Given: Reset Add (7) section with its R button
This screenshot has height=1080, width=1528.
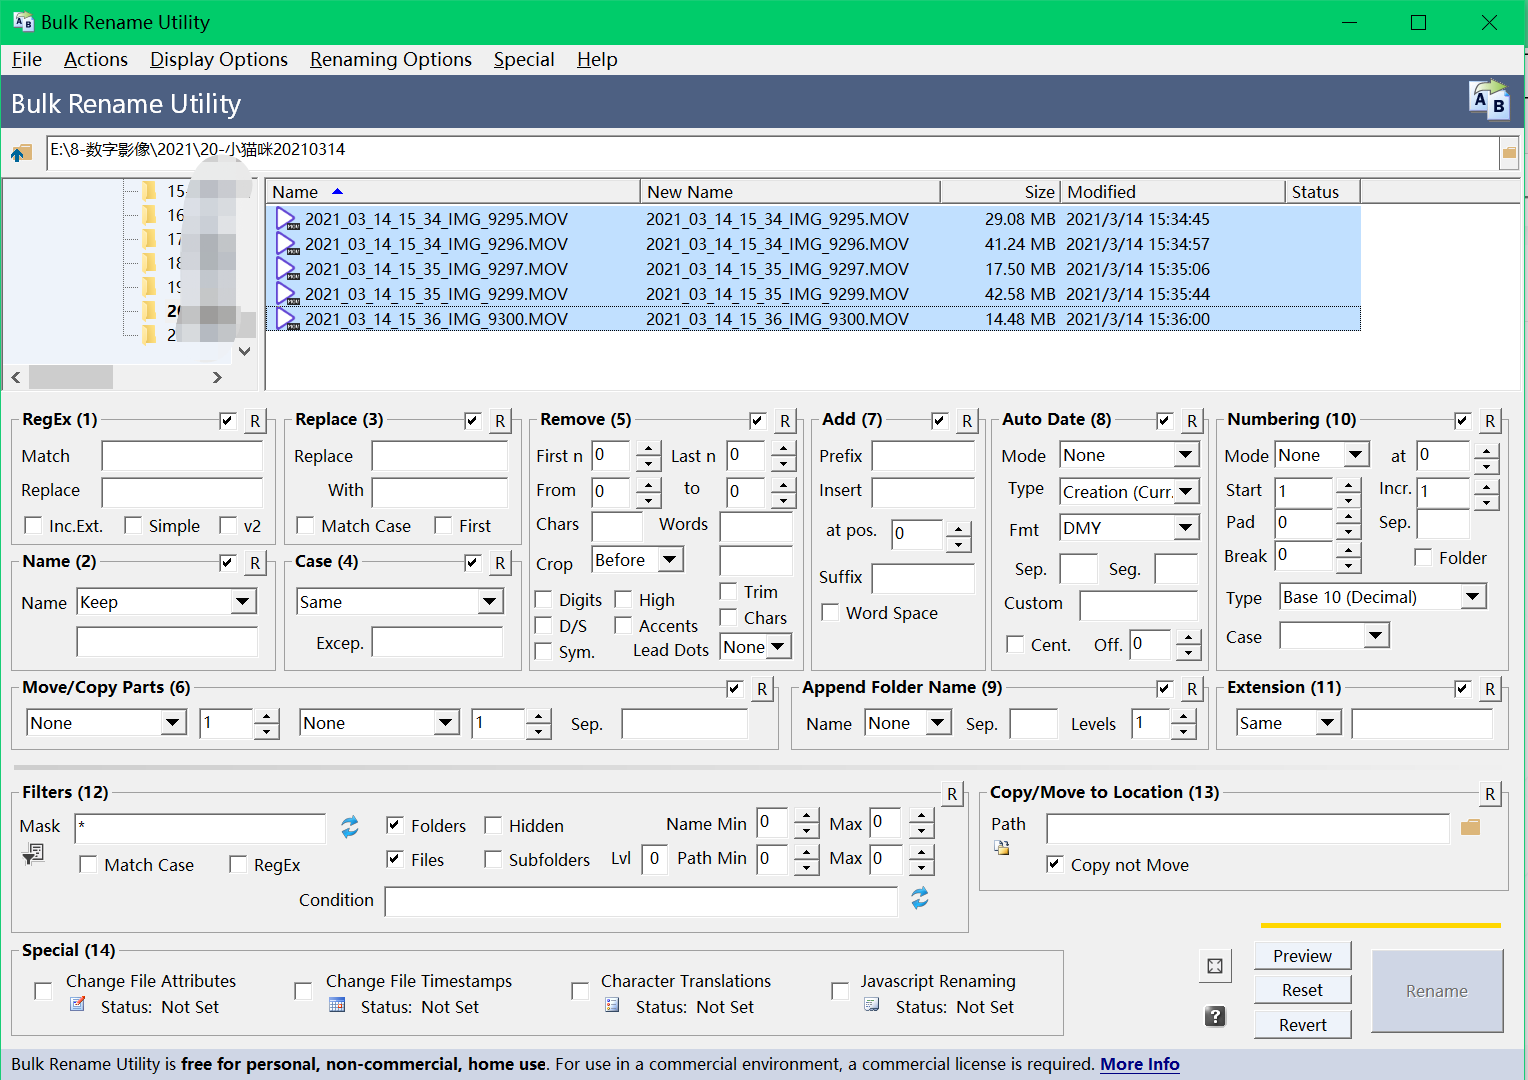Looking at the screenshot, I should (x=967, y=421).
